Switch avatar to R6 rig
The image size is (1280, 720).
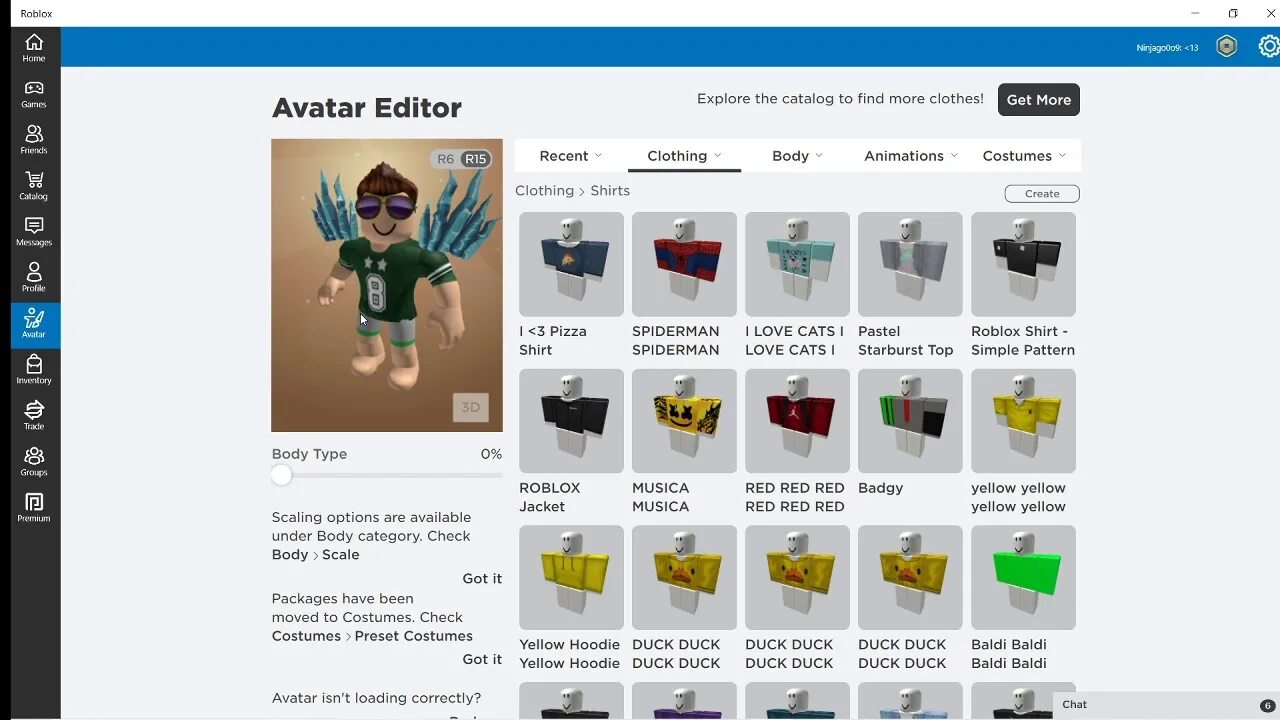(x=445, y=159)
